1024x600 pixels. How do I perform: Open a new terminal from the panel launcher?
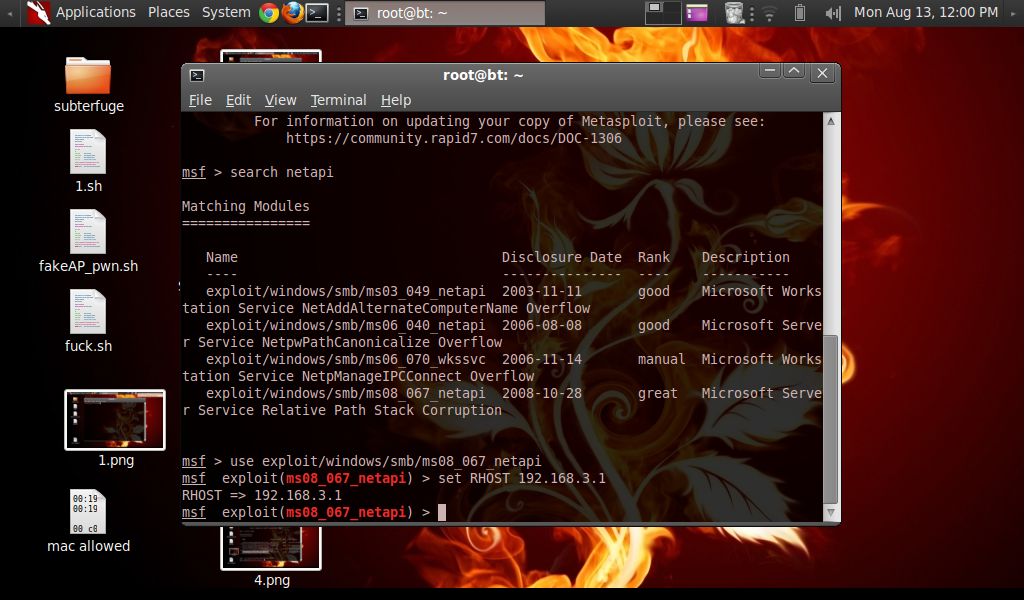(x=317, y=12)
